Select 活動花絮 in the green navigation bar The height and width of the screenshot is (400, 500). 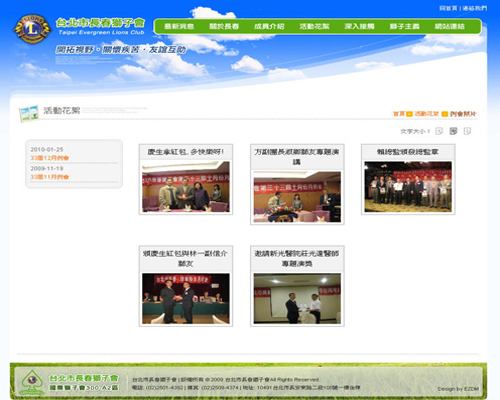(314, 26)
